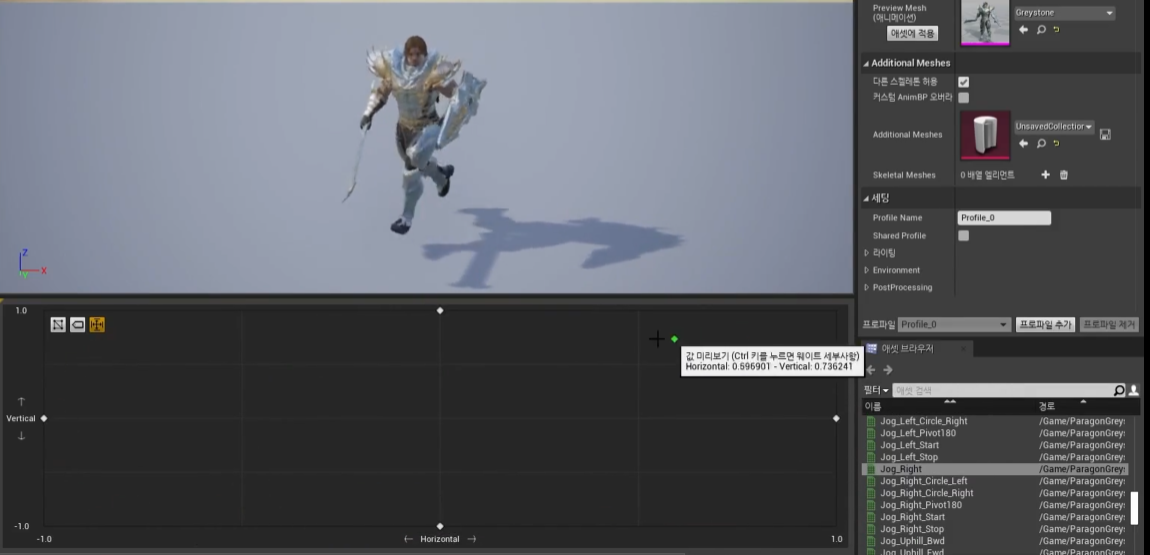Use selected asset arrow for Additional Meshes

tap(1024, 144)
